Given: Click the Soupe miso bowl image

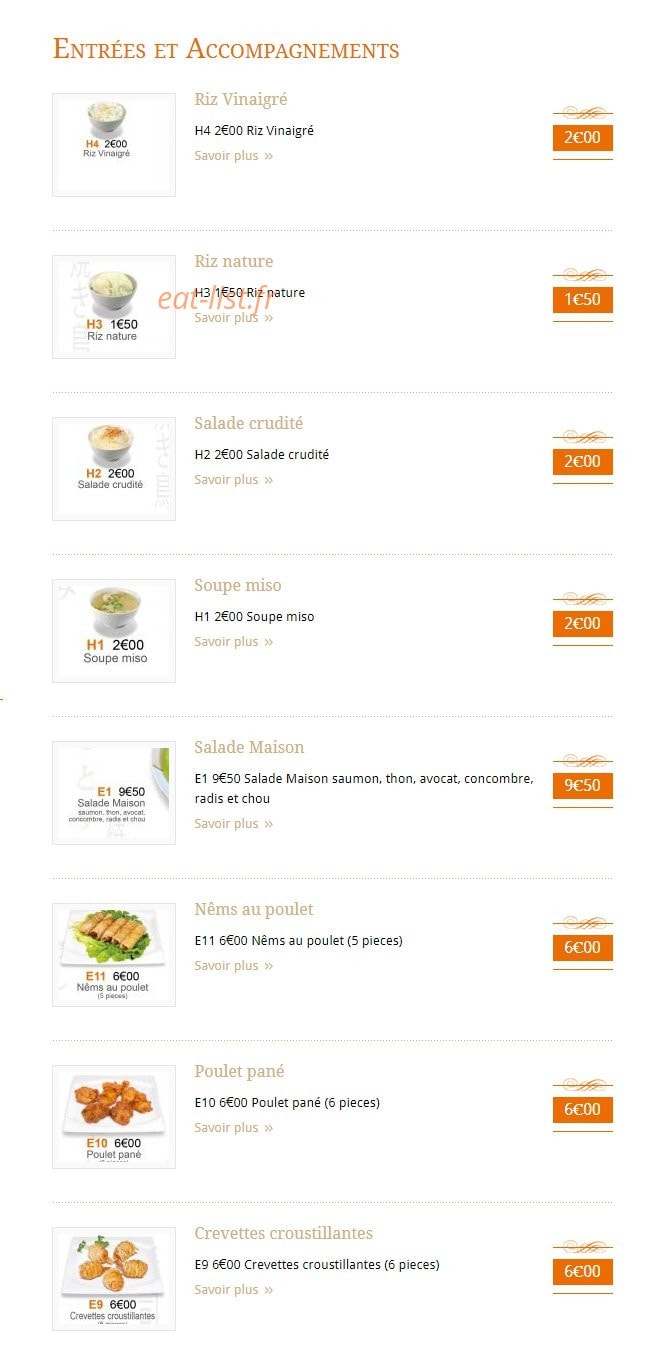Looking at the screenshot, I should [x=114, y=631].
